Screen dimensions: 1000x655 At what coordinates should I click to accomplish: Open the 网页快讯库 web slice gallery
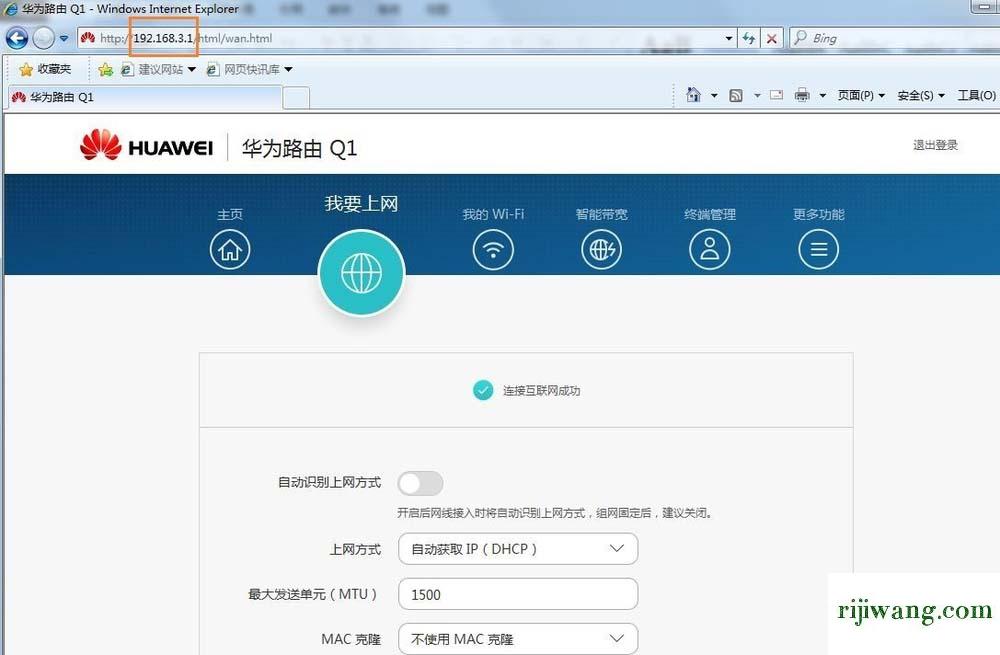pyautogui.click(x=249, y=69)
